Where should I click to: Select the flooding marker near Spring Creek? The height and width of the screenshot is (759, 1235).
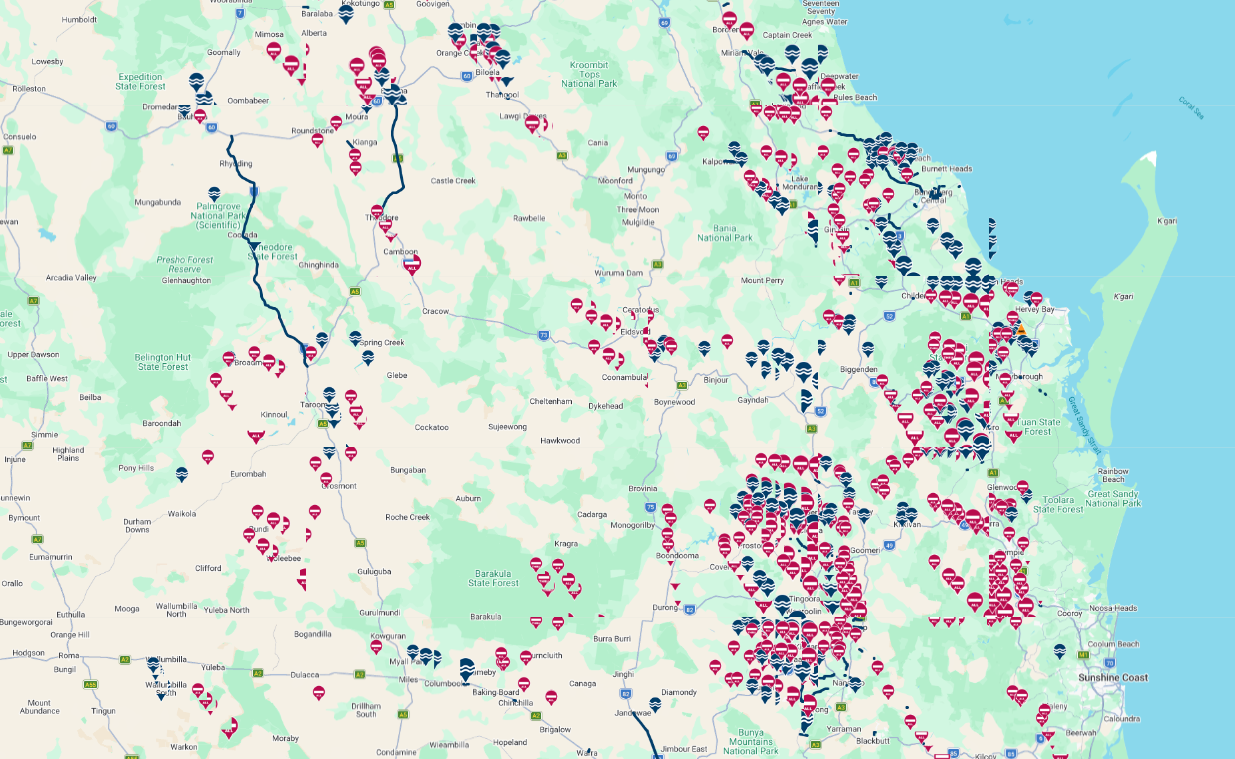355,339
